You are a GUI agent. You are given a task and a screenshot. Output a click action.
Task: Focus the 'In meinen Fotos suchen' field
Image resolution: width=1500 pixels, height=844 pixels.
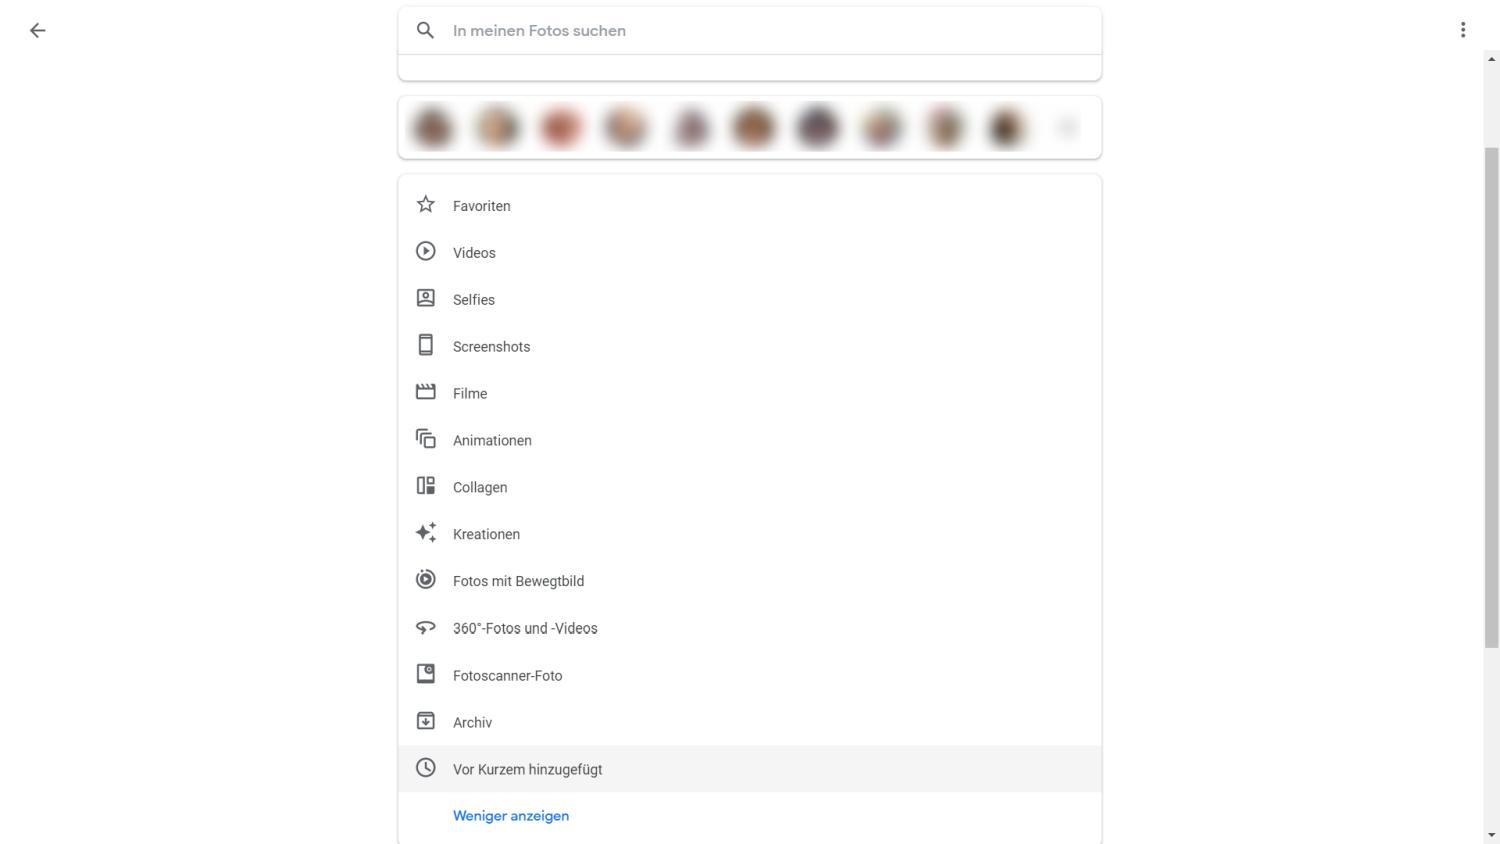point(760,31)
